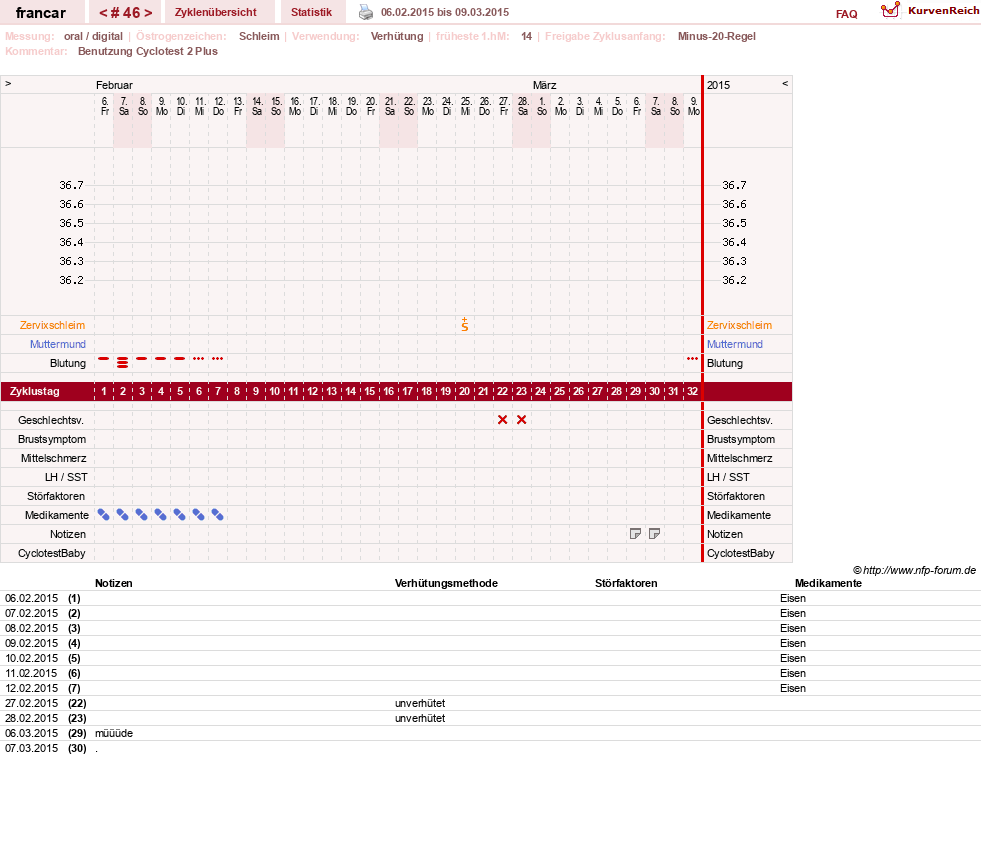Click the note text 'müüüde'
The height and width of the screenshot is (862, 981).
(x=114, y=733)
